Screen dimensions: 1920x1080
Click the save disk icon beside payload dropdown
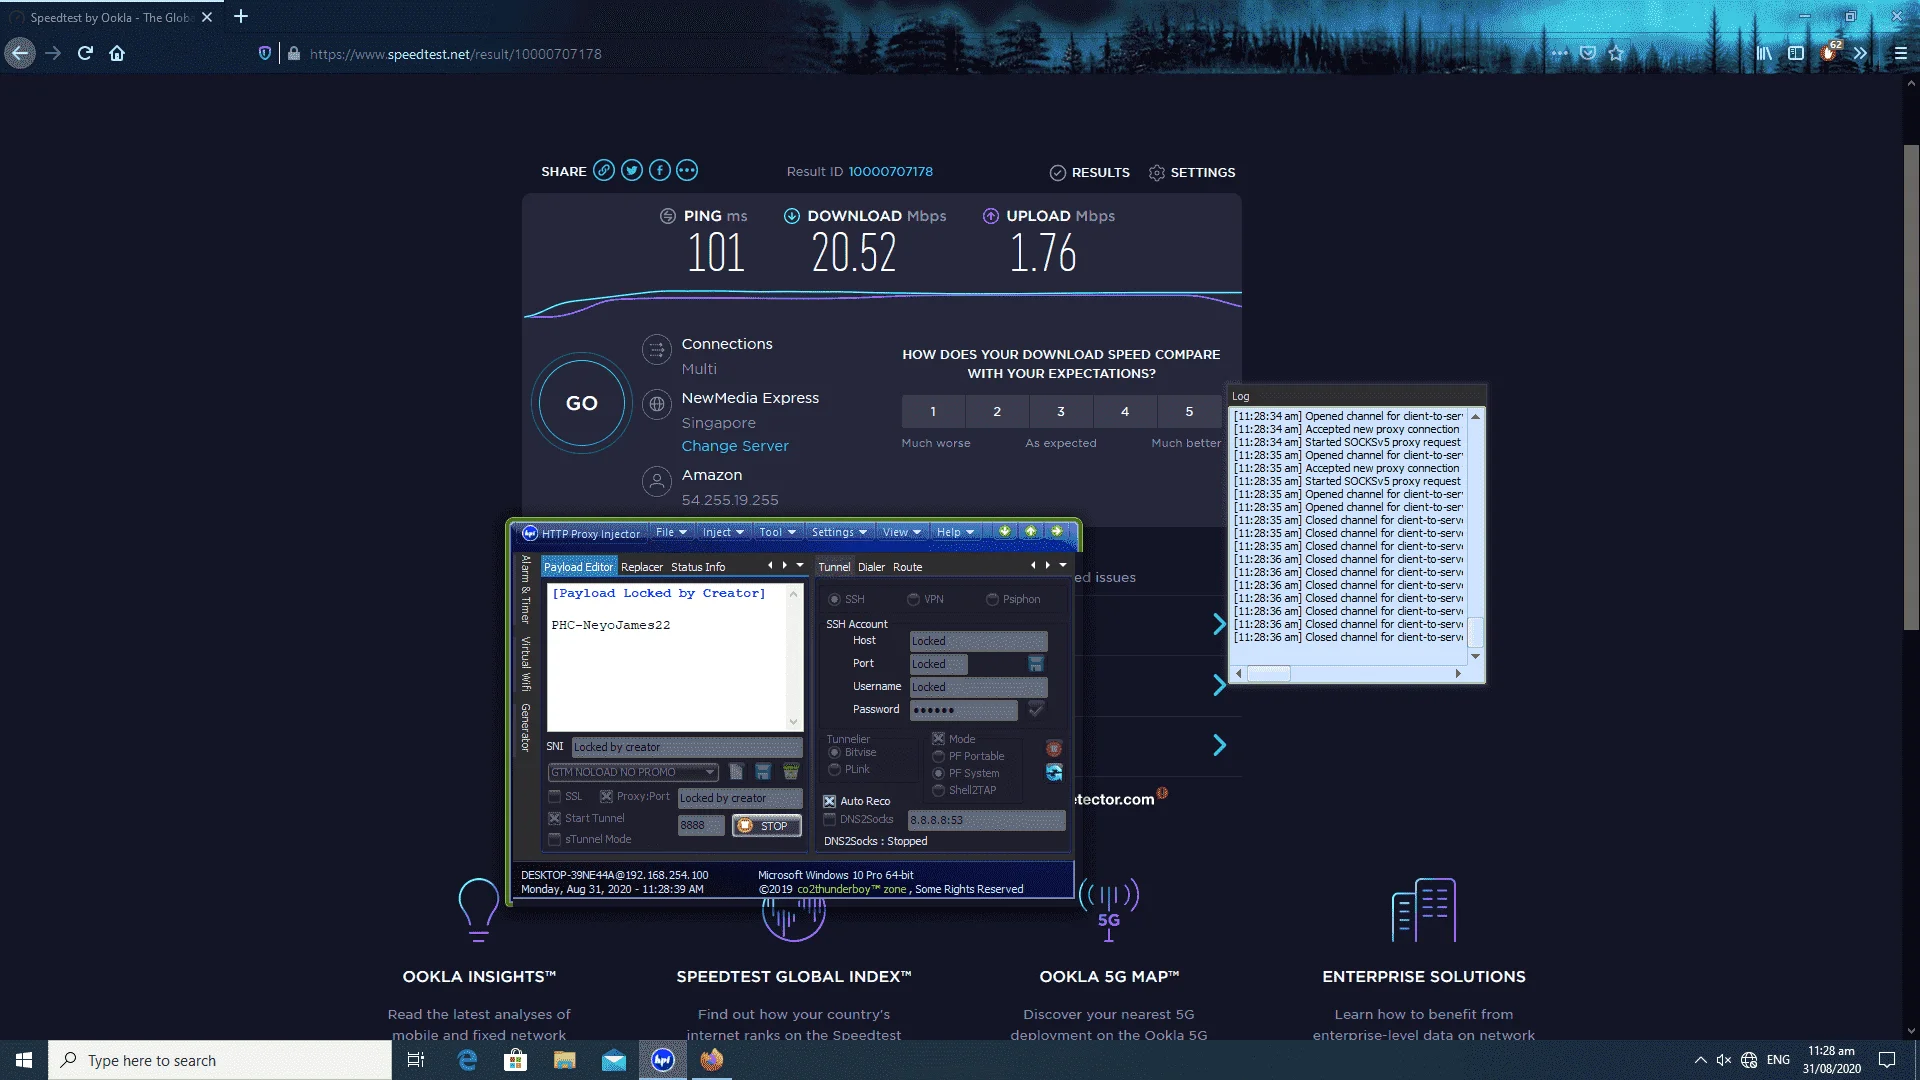click(763, 772)
